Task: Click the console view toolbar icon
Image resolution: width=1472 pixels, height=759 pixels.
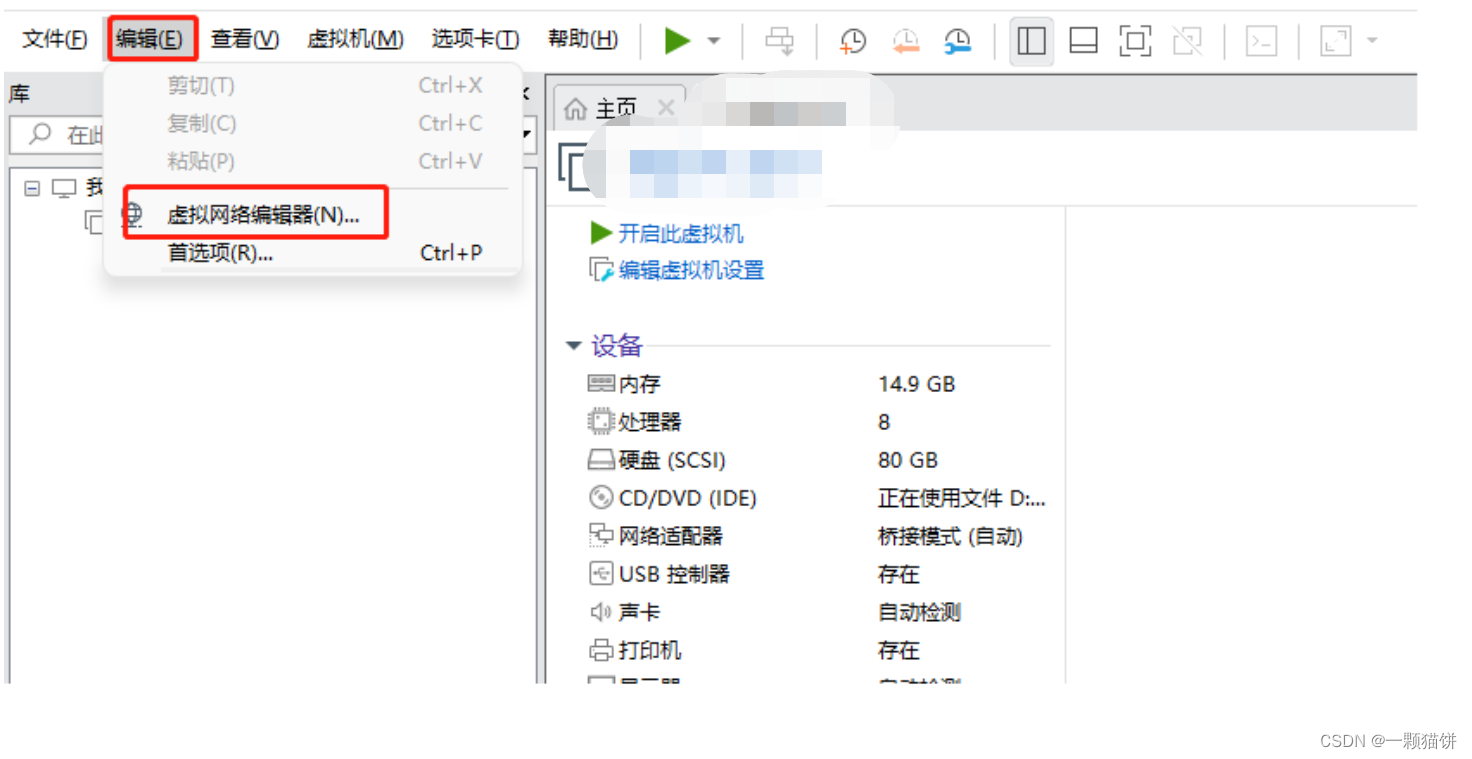Action: [1262, 41]
